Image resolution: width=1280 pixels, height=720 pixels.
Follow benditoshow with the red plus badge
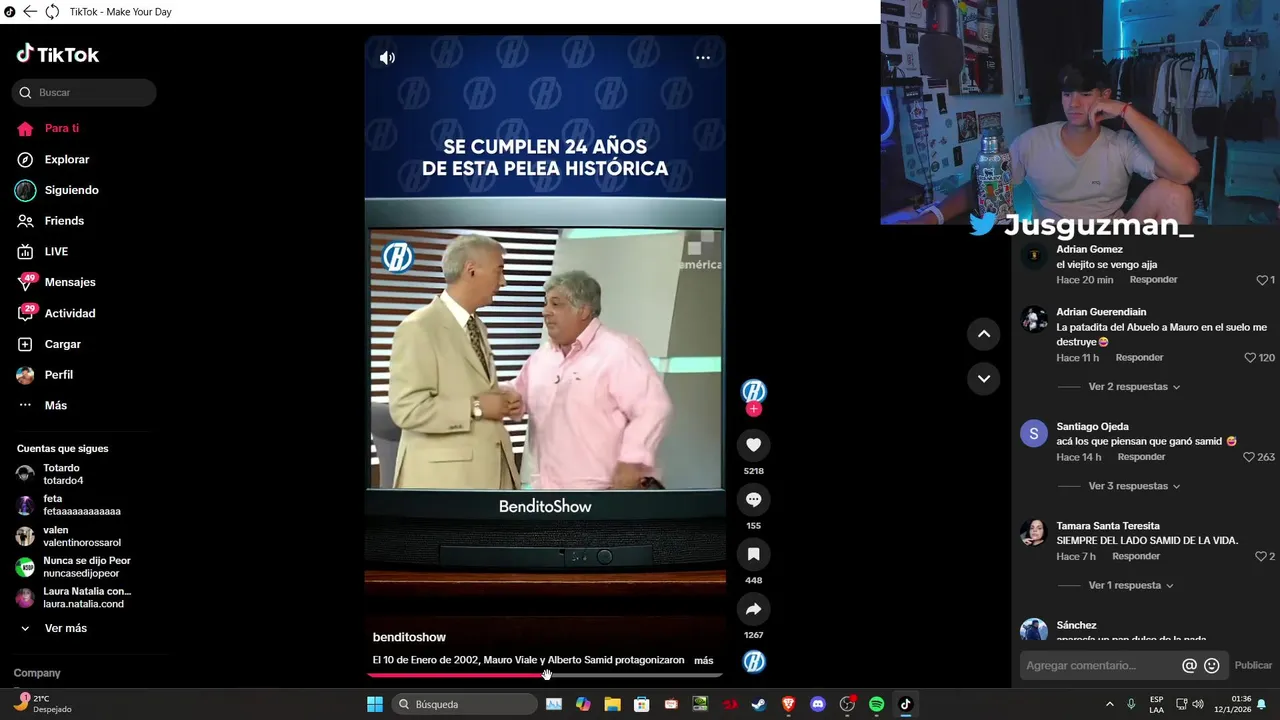754,409
